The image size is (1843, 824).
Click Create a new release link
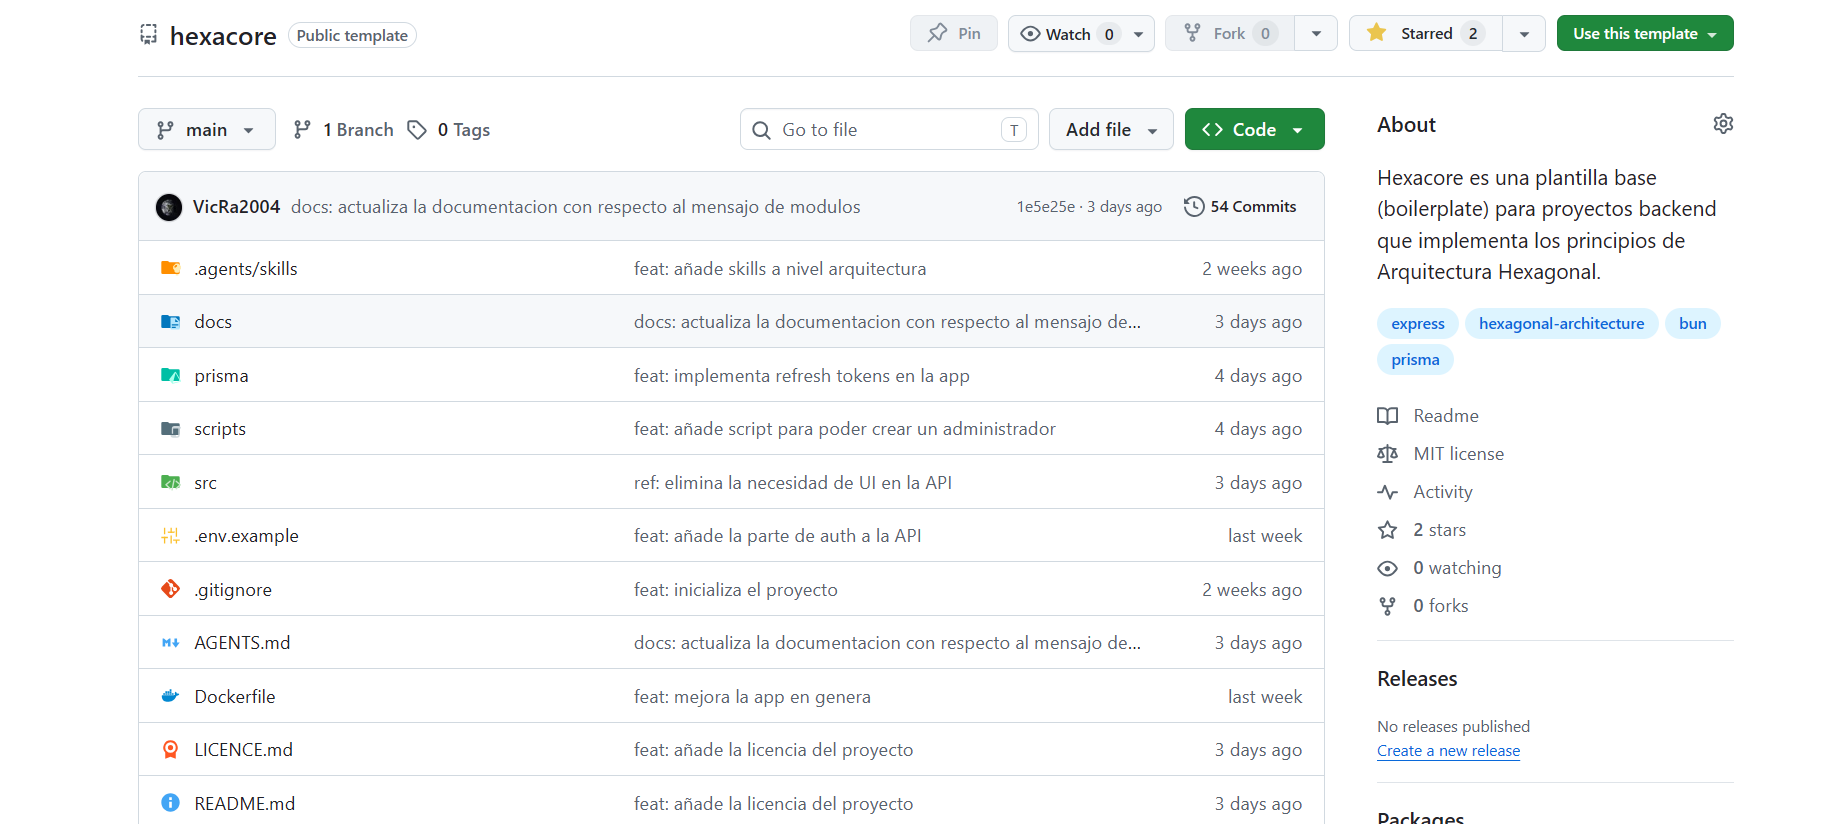point(1447,751)
